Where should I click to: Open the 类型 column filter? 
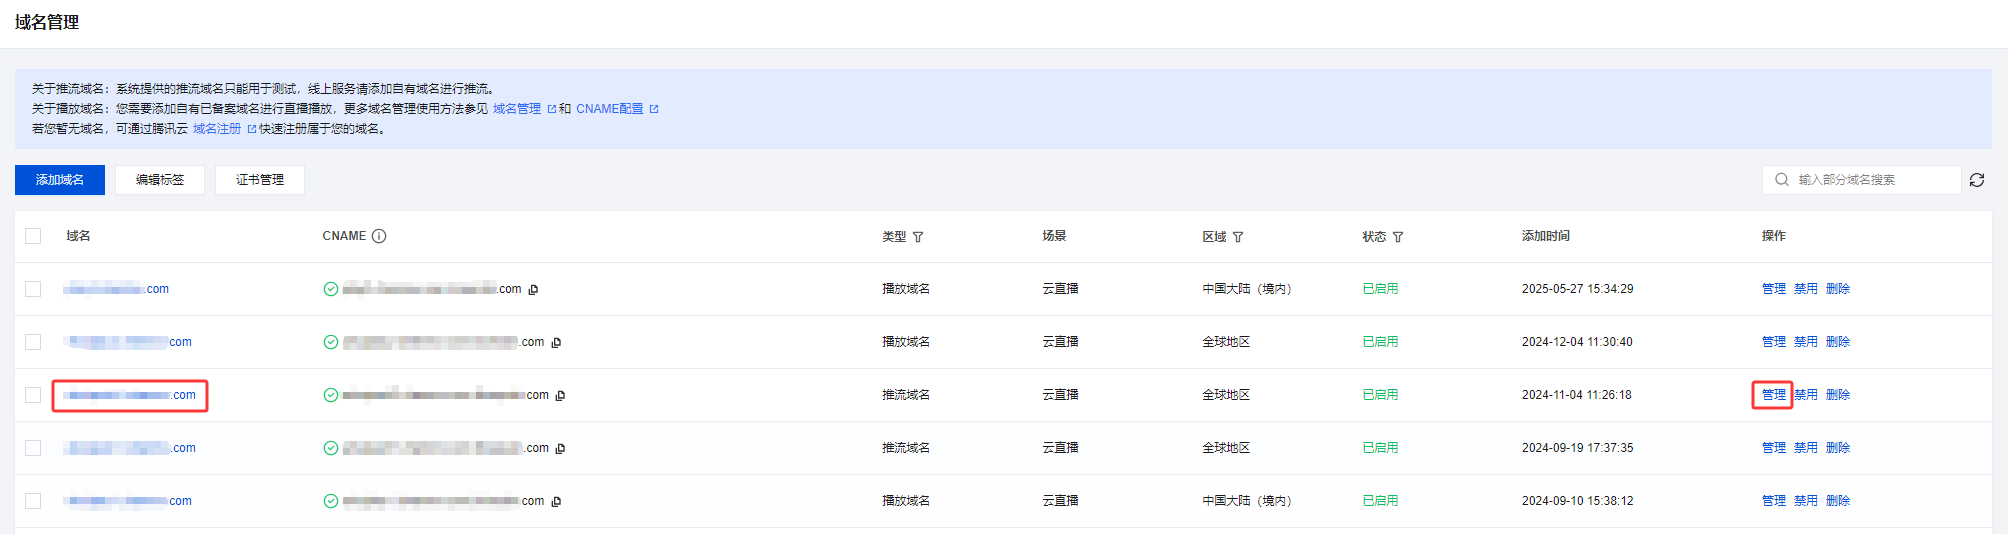tap(918, 237)
